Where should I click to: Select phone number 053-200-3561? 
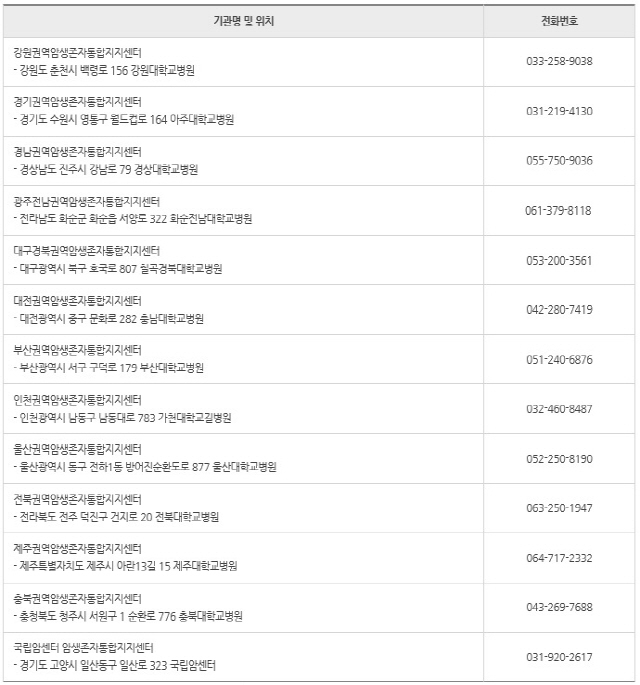[x=559, y=260]
